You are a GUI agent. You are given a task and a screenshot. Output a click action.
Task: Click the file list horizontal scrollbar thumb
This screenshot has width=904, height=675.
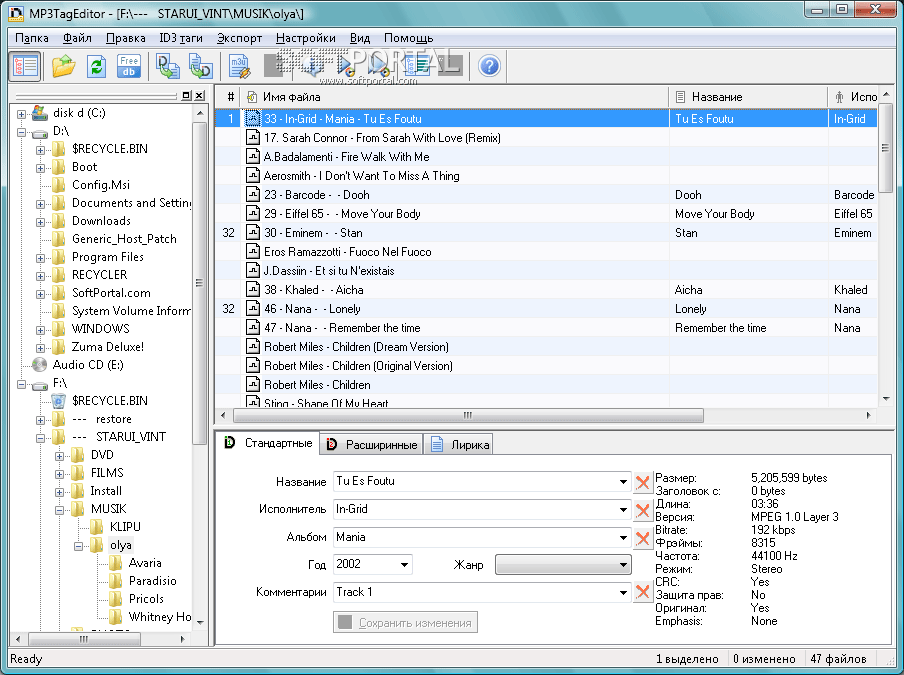point(468,415)
